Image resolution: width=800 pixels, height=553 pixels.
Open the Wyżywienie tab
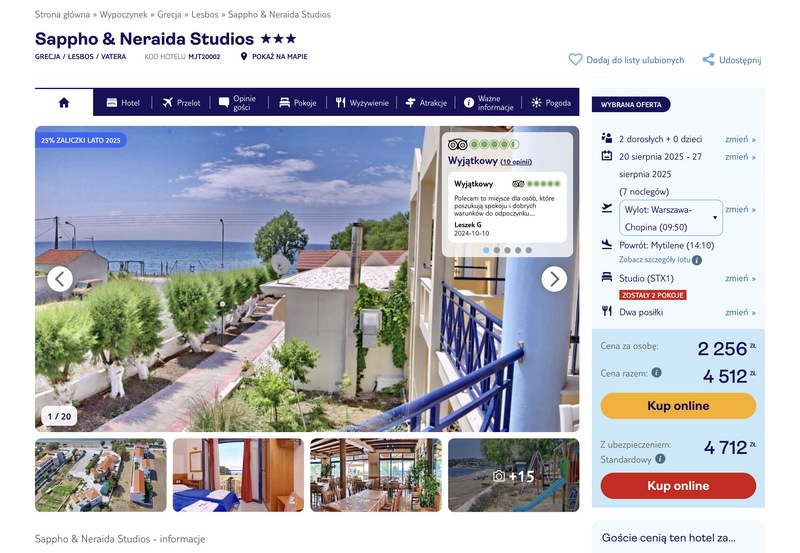pos(362,103)
